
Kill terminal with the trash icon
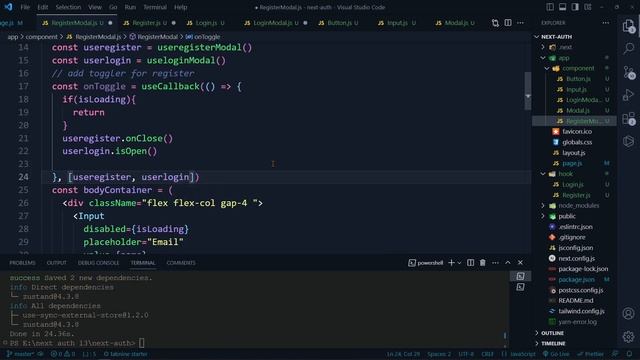click(x=483, y=263)
